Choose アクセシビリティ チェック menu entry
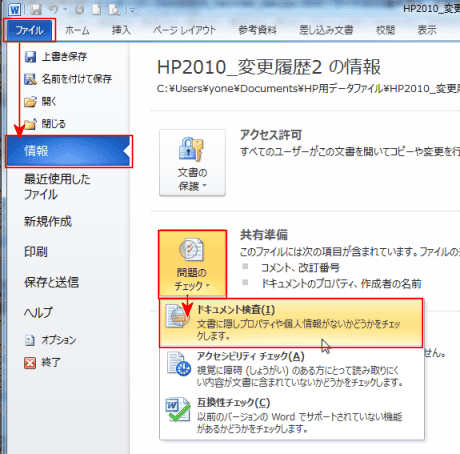The height and width of the screenshot is (454, 460). pyautogui.click(x=291, y=369)
